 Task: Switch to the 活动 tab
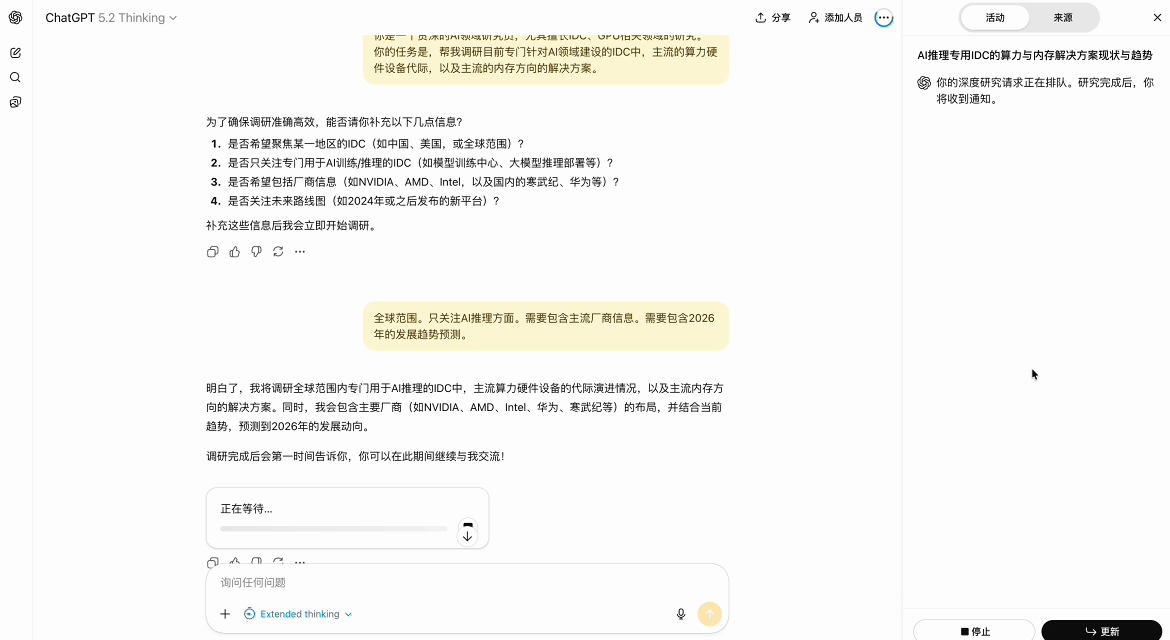tap(995, 18)
